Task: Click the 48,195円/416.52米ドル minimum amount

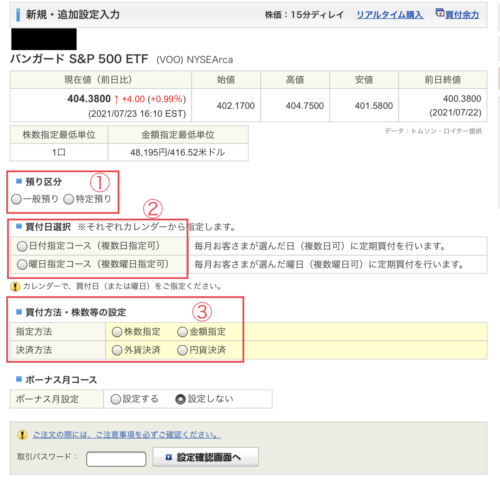Action: tap(178, 153)
